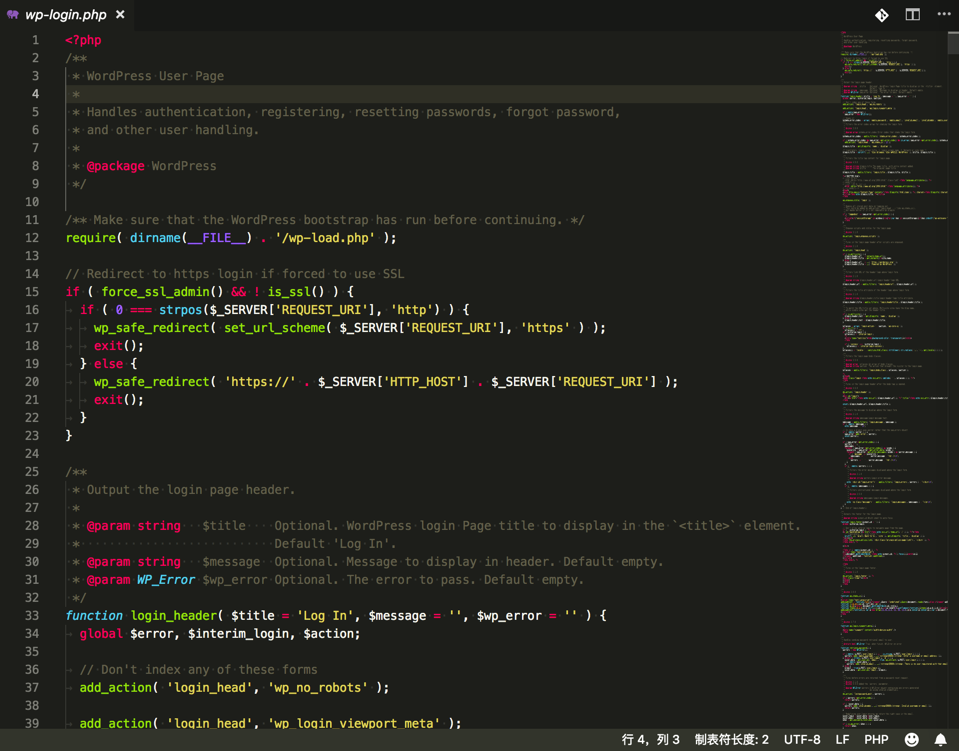Click line number 25 in gutter

coord(32,472)
